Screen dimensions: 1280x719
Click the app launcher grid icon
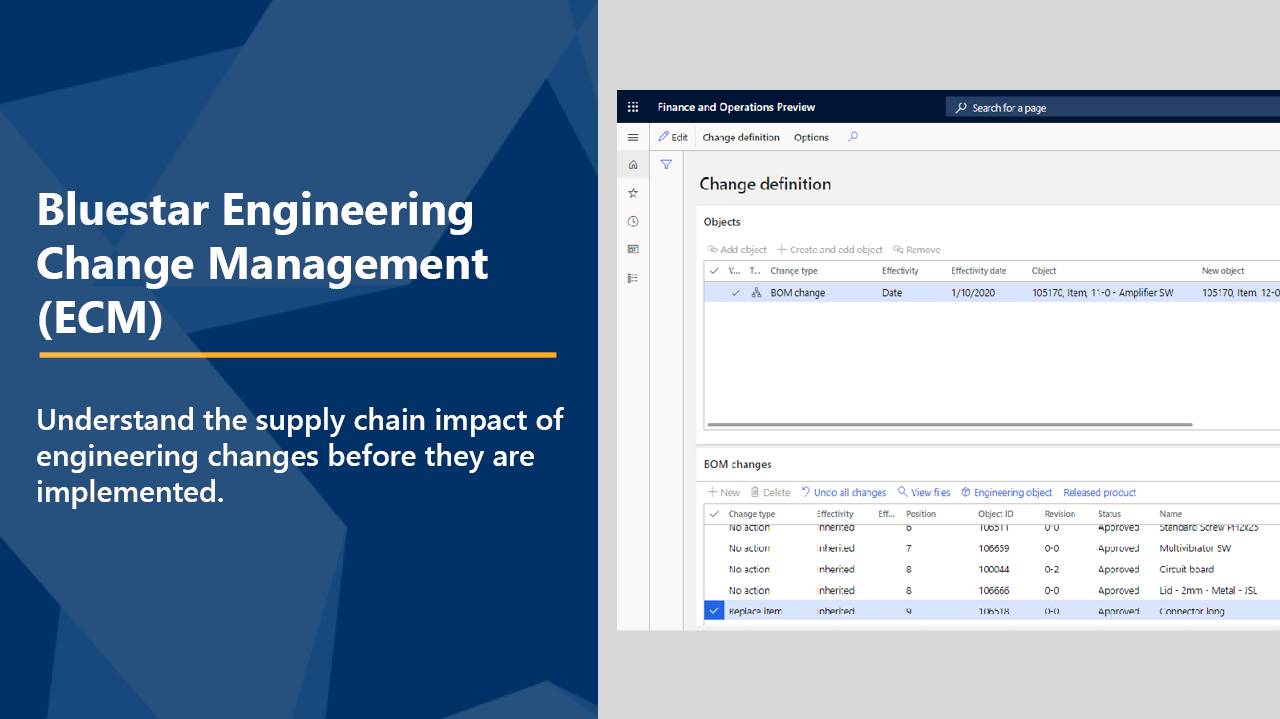pyautogui.click(x=633, y=106)
